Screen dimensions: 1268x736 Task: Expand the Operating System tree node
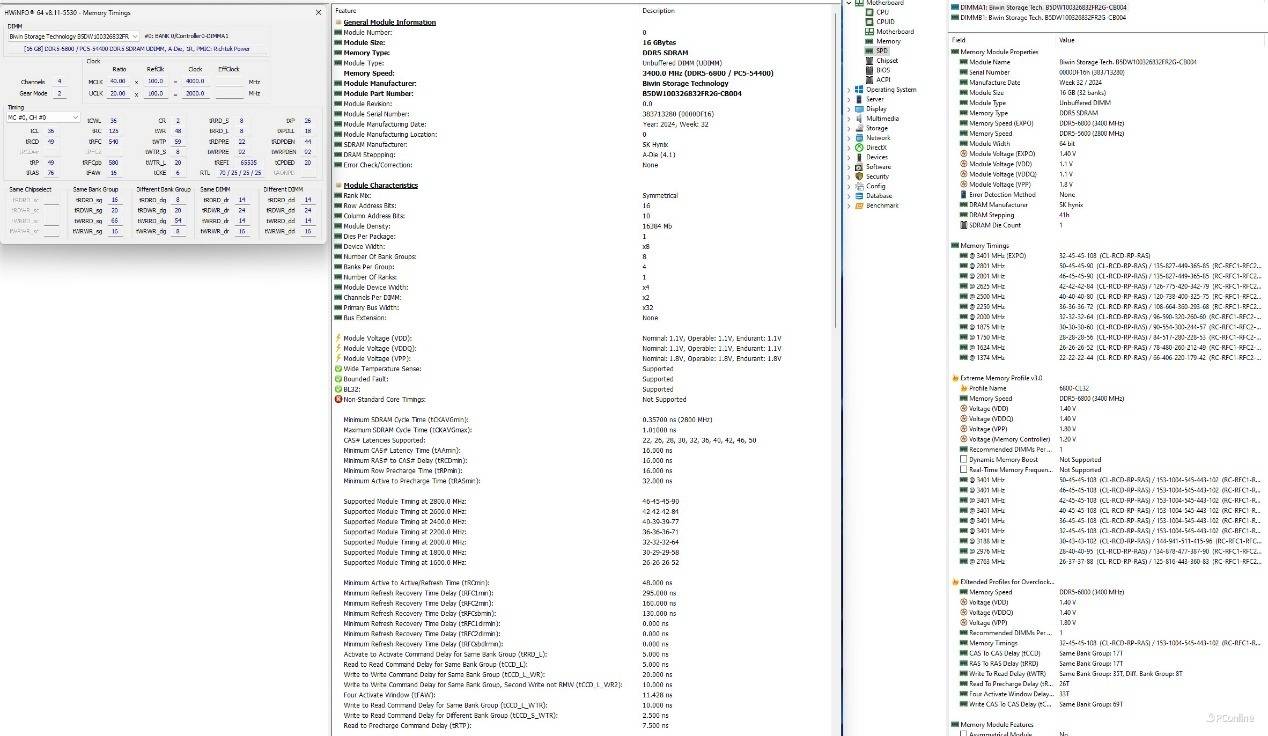tap(849, 90)
